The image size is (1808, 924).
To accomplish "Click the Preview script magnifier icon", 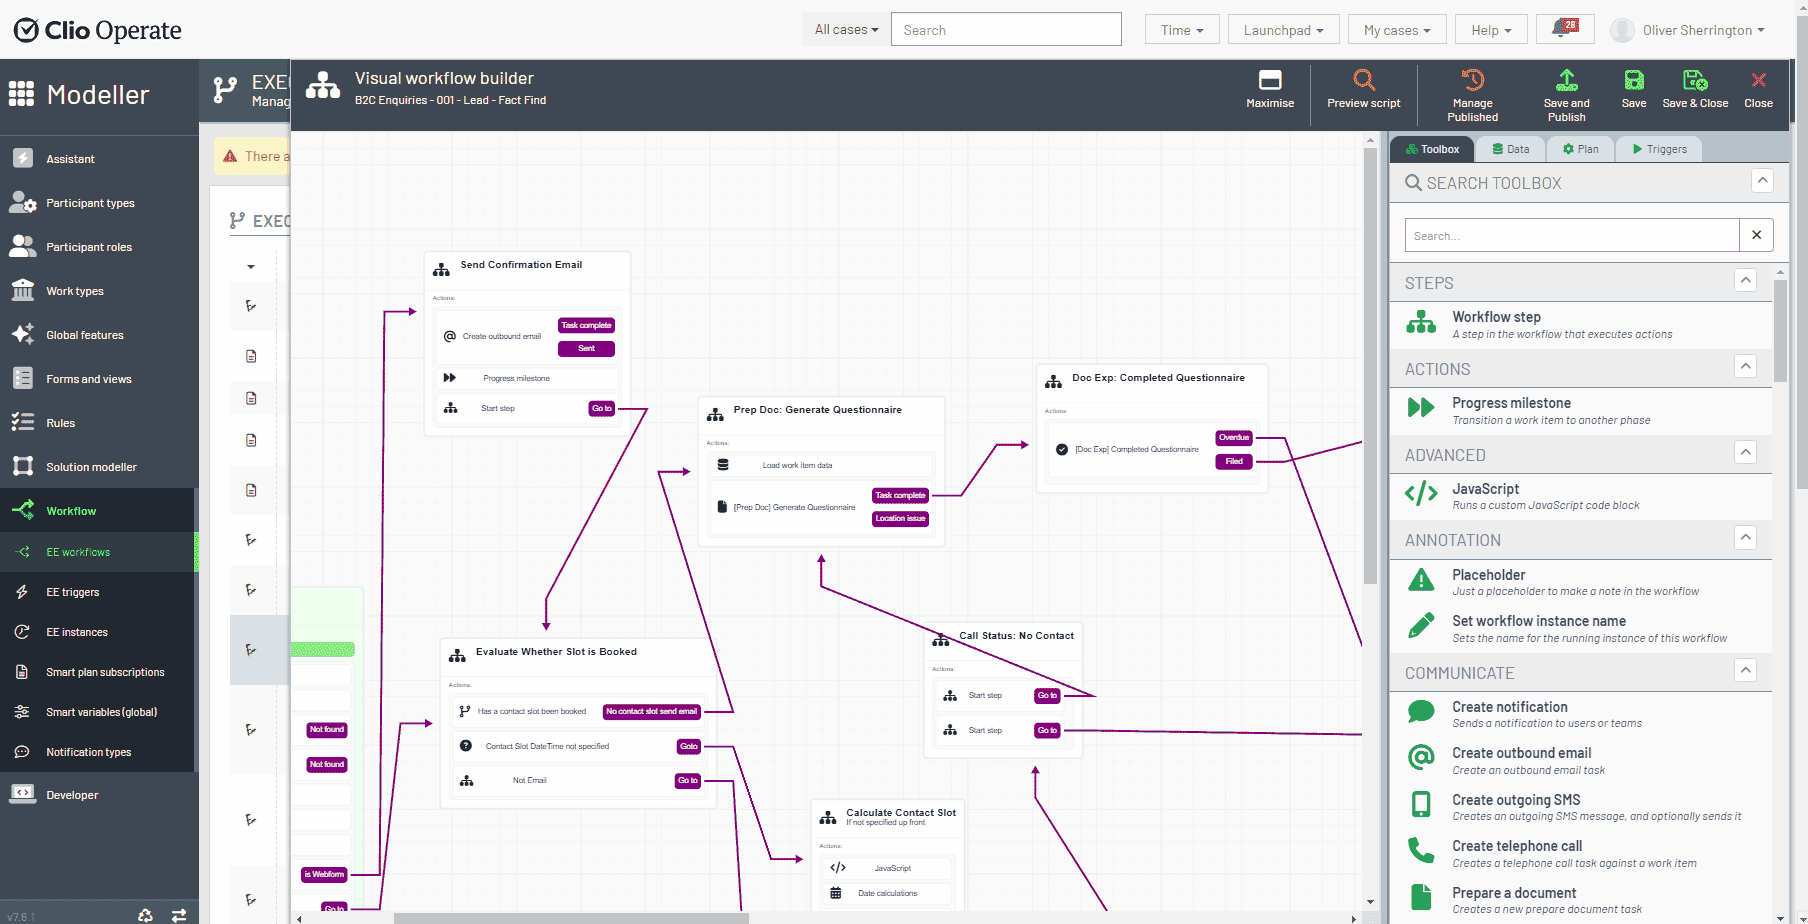I will pyautogui.click(x=1363, y=81).
